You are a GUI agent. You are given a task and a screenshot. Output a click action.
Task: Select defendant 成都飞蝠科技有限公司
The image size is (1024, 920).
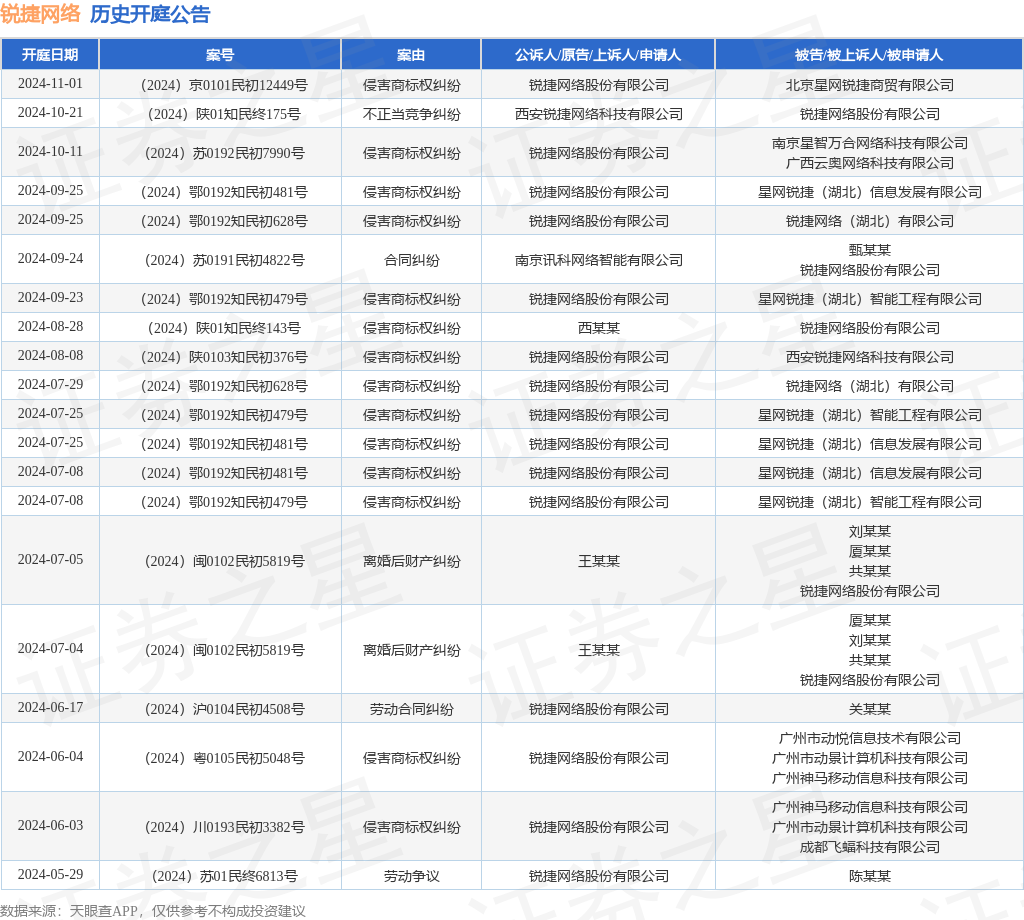pos(869,848)
